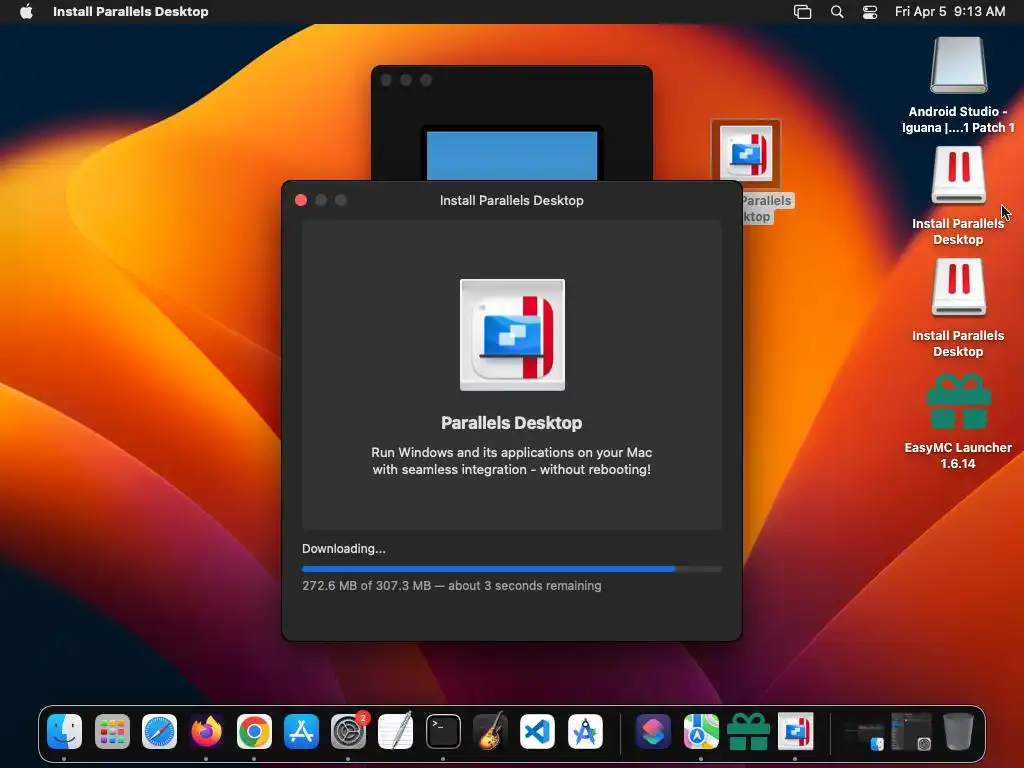
Task: Click the date and time in the menu bar
Action: tap(950, 11)
